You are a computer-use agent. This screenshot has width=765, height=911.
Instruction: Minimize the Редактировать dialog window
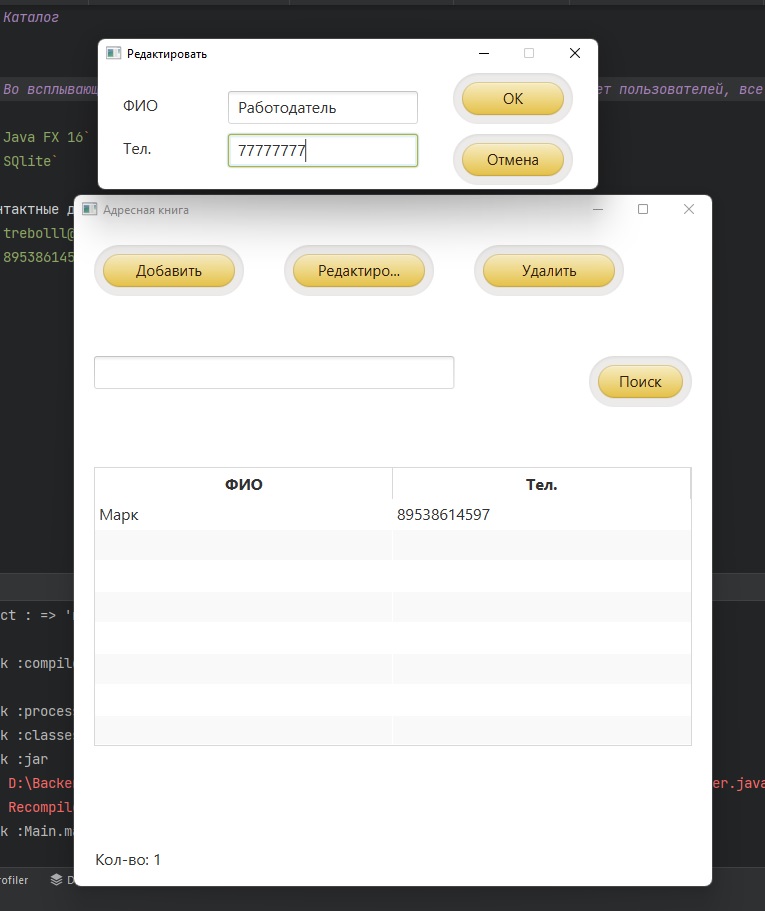coord(484,53)
